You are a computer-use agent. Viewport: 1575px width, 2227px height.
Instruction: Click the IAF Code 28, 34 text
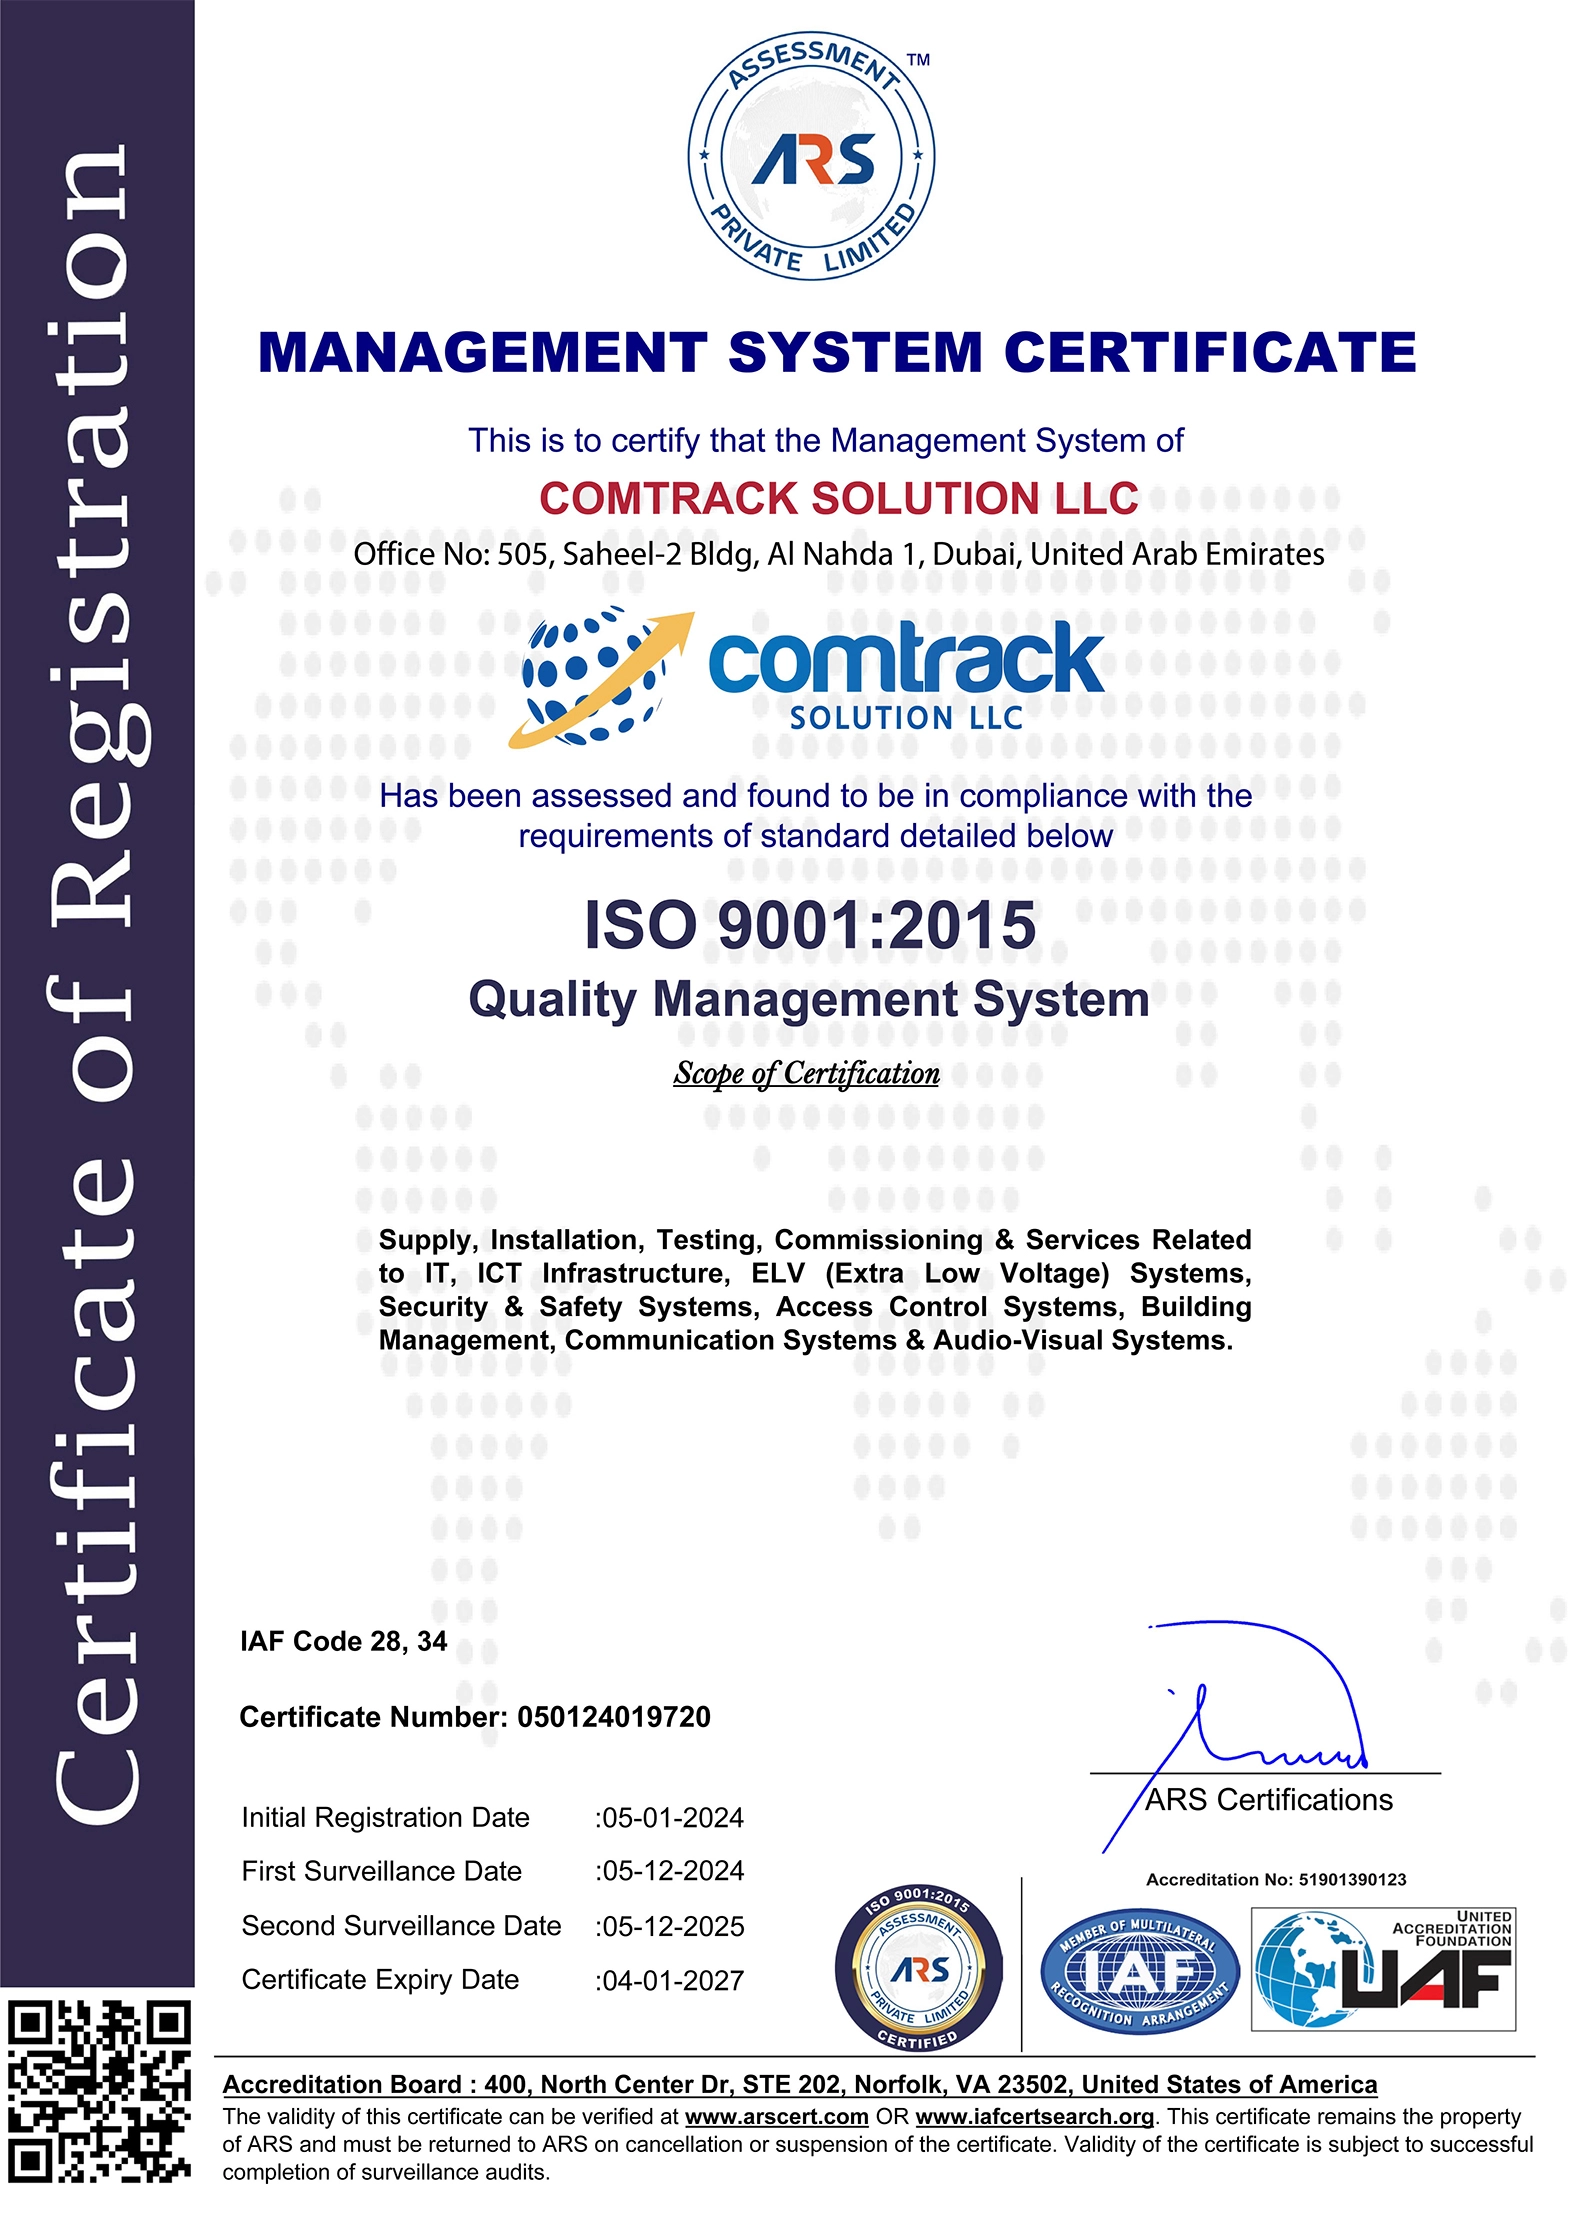tap(343, 1641)
